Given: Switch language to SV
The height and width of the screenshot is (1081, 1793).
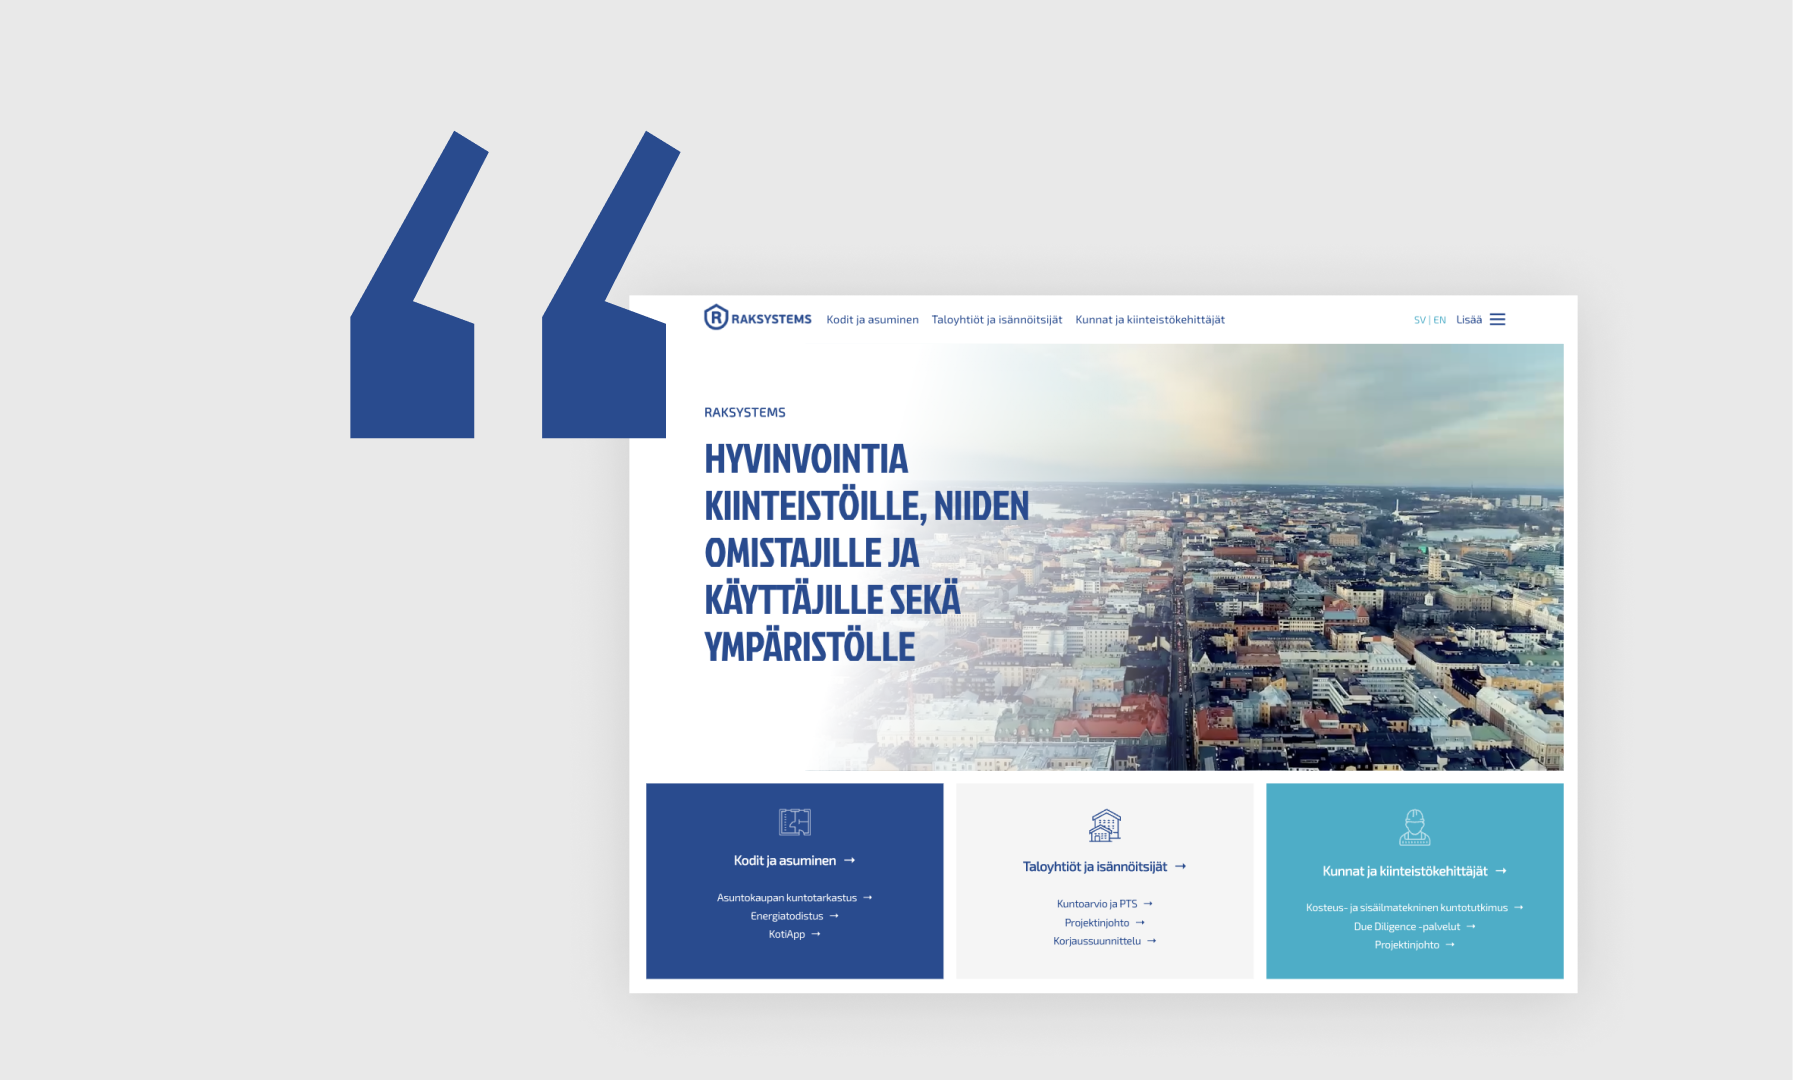Looking at the screenshot, I should click(1419, 320).
